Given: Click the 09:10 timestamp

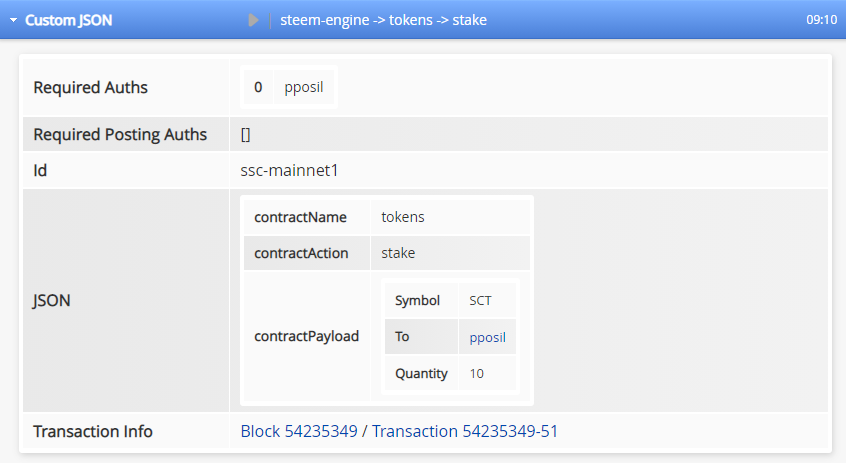Looking at the screenshot, I should click(821, 20).
